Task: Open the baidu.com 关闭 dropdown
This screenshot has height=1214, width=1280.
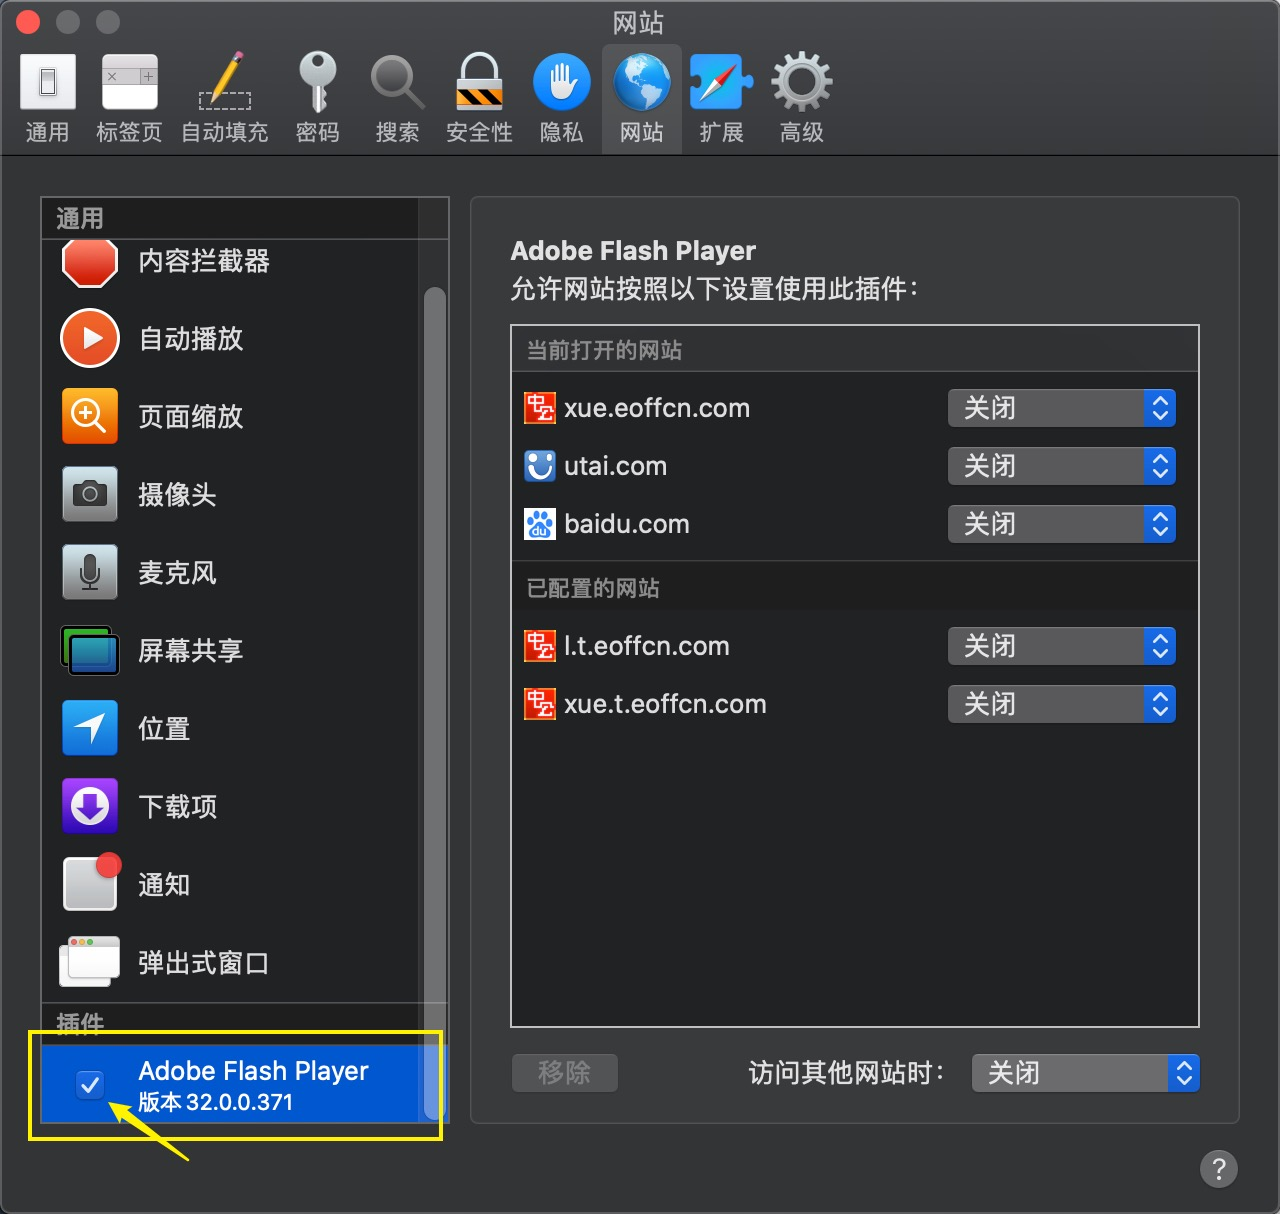Action: pyautogui.click(x=1061, y=524)
